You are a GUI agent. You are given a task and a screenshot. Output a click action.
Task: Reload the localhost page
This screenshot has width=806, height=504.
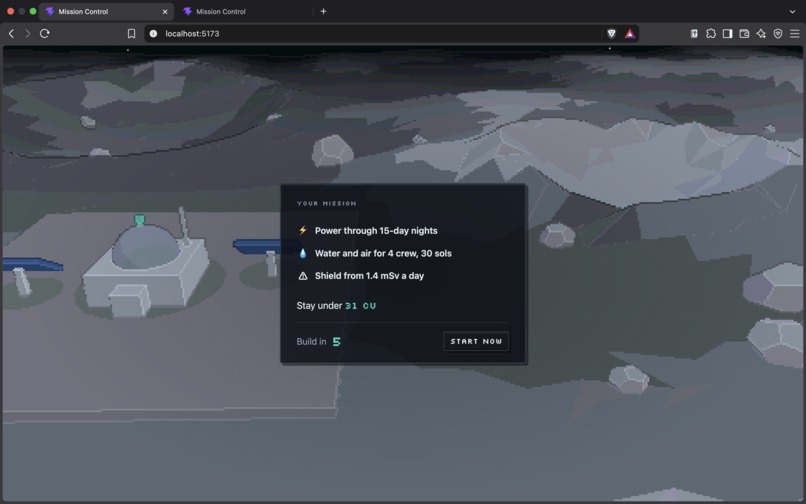[x=45, y=33]
